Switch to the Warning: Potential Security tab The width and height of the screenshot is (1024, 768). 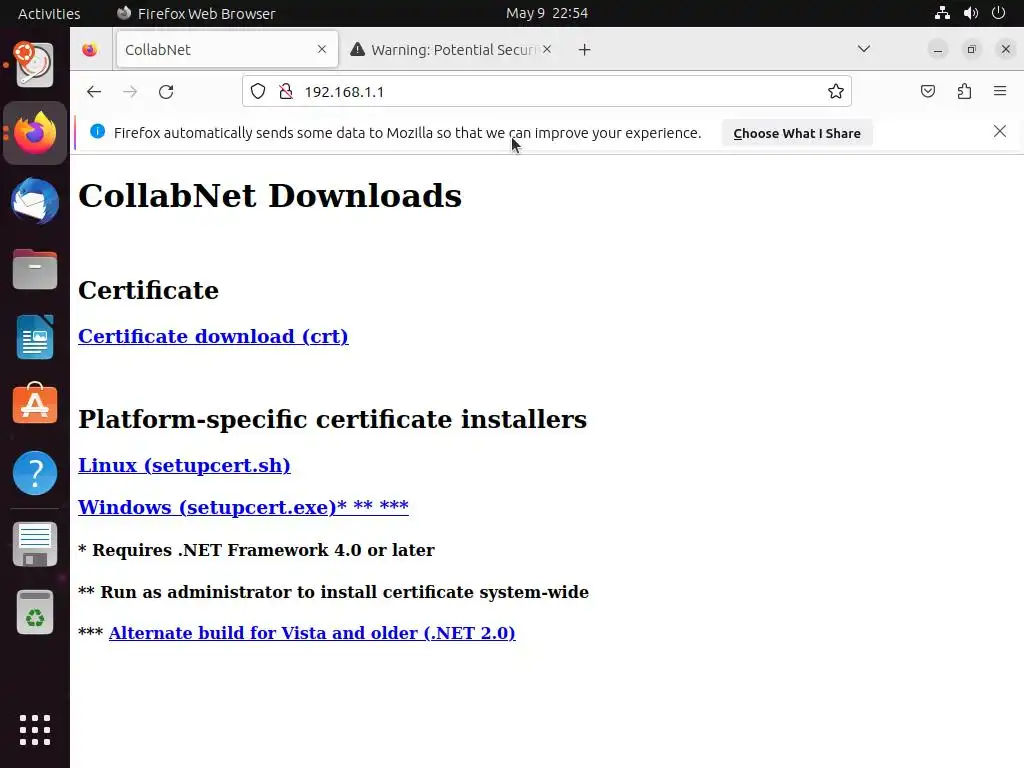tap(451, 50)
